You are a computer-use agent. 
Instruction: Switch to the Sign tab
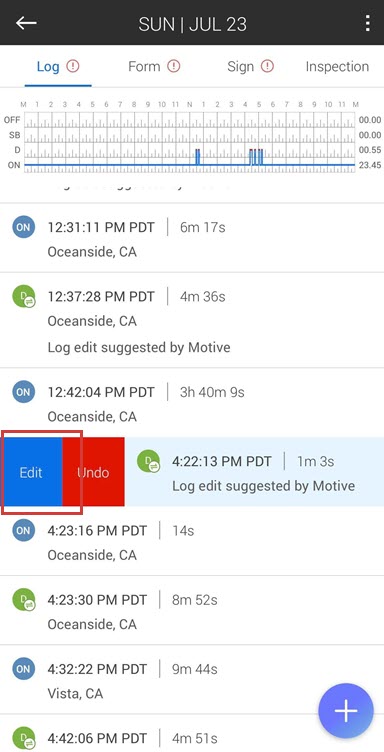(x=250, y=66)
